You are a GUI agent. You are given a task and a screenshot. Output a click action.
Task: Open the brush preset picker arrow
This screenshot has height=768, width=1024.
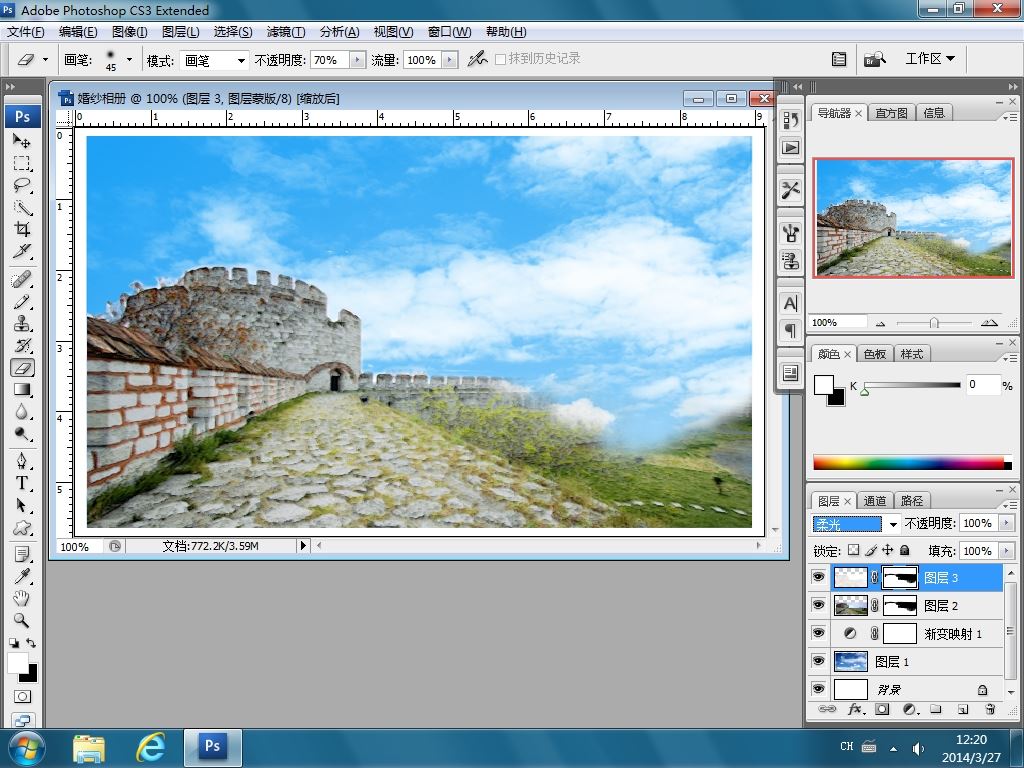(x=129, y=59)
